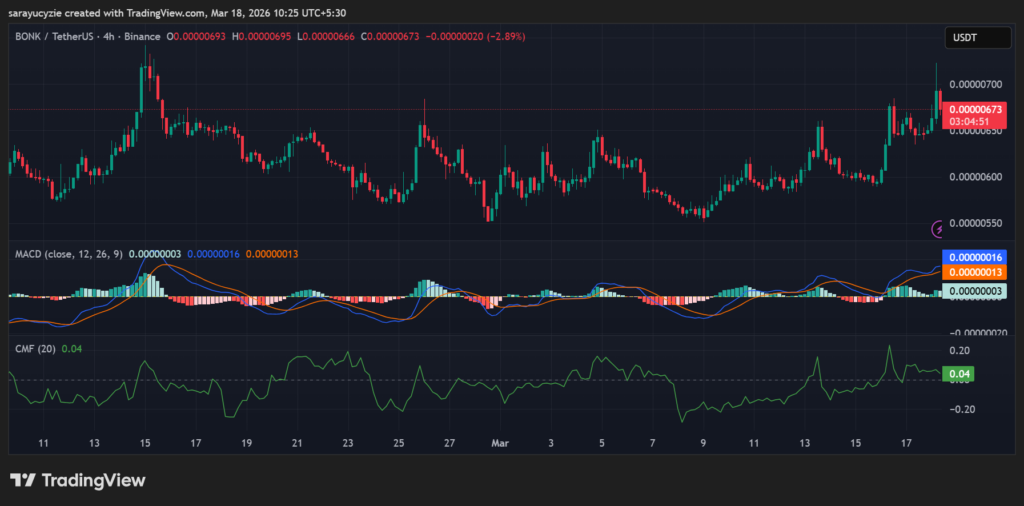Click date 27 on the time axis
Image resolution: width=1024 pixels, height=506 pixels.
point(450,441)
